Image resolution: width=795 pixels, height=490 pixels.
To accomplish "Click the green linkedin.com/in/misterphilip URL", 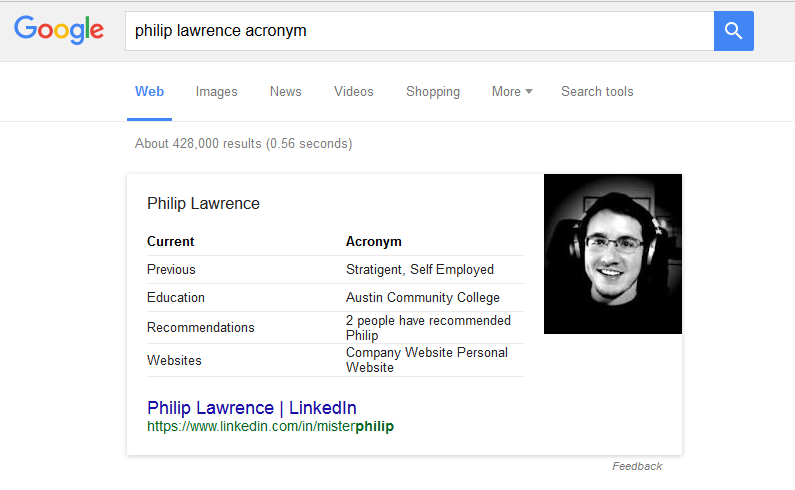I will pyautogui.click(x=270, y=427).
